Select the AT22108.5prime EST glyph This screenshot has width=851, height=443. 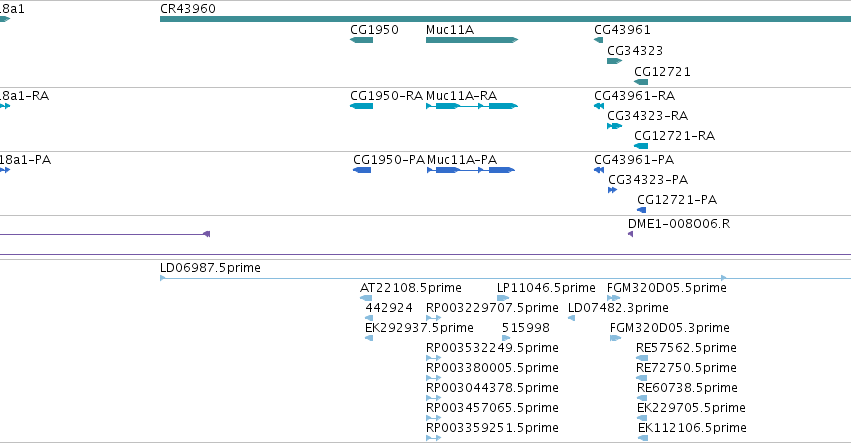(x=366, y=298)
